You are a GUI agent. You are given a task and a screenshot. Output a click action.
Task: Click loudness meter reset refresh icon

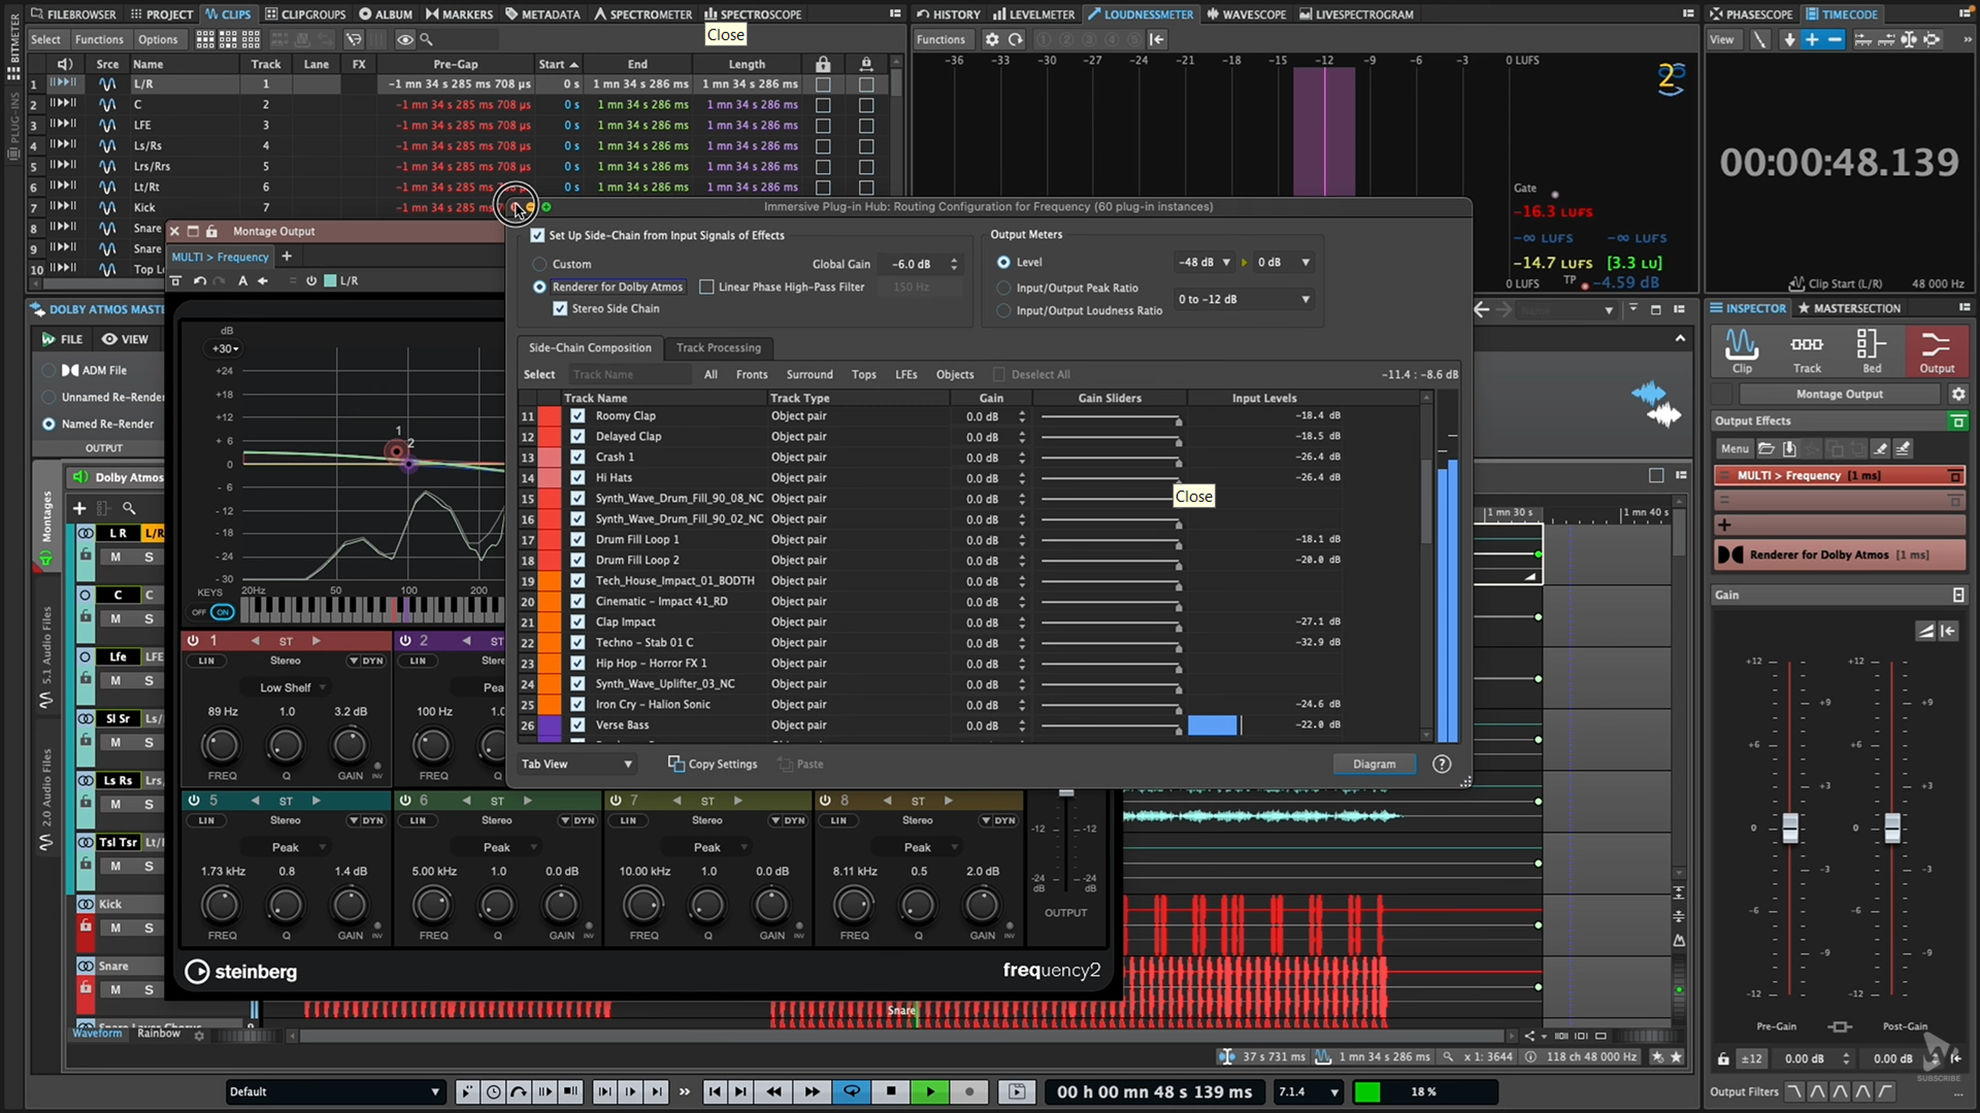coord(1015,39)
